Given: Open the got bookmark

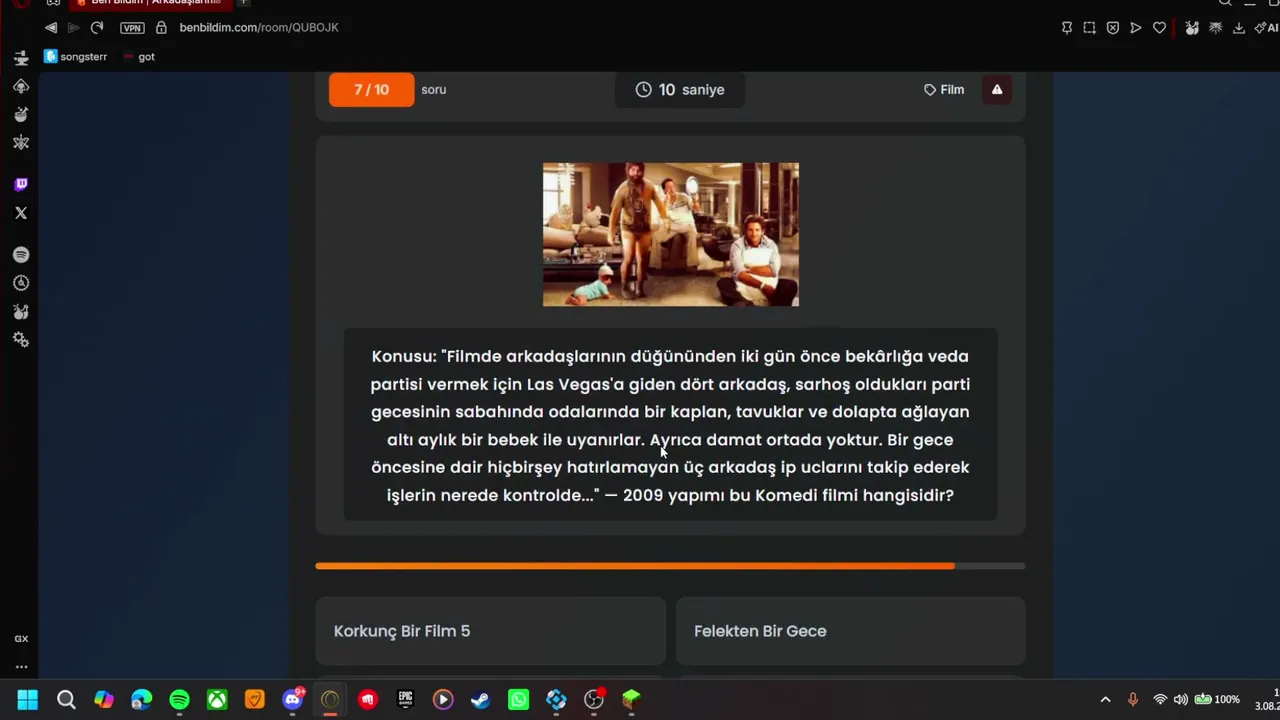Looking at the screenshot, I should [x=138, y=57].
